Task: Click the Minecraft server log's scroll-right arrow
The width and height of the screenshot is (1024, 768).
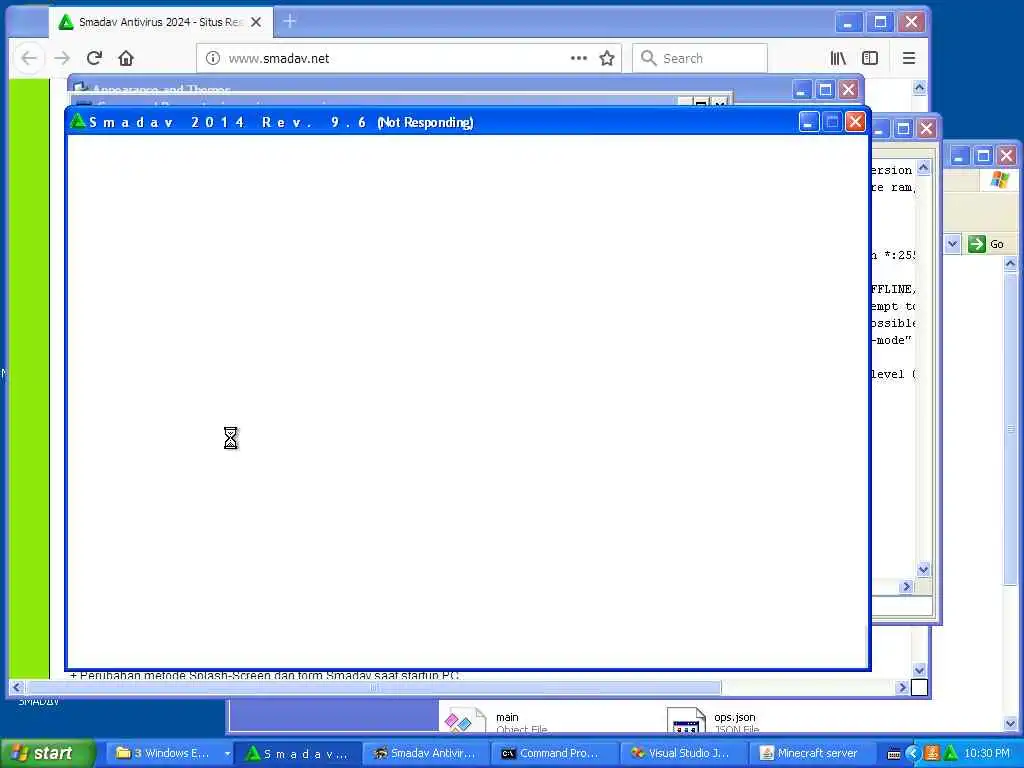Action: coord(906,586)
